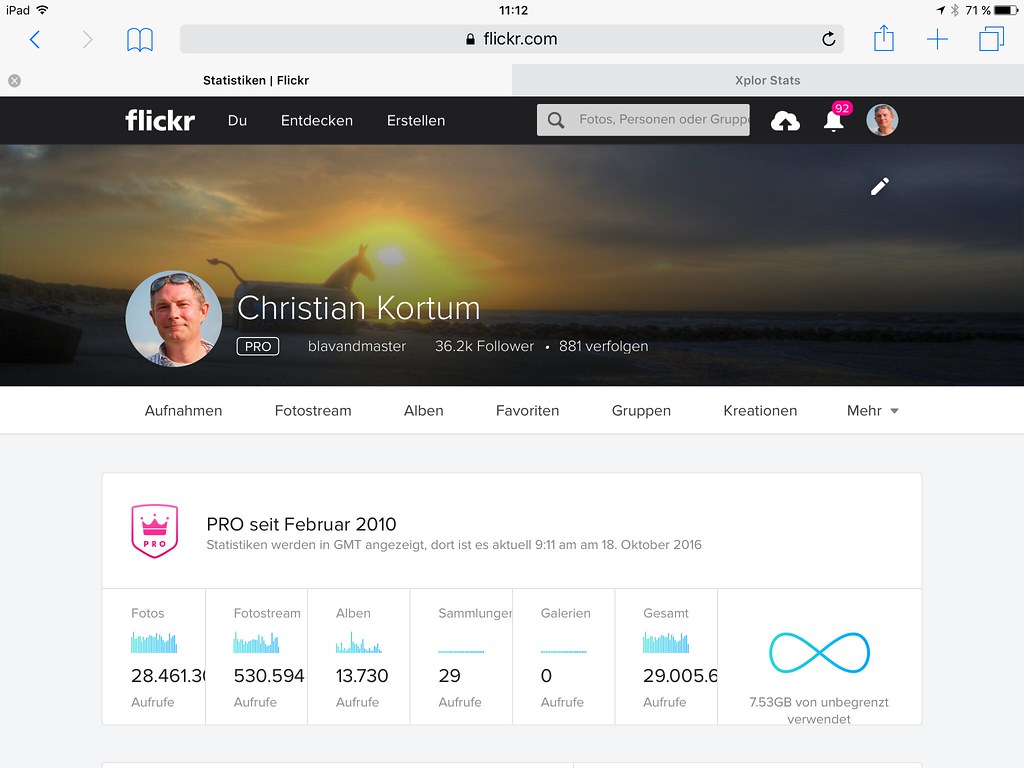Open Safari bookmarks book icon

(x=140, y=40)
